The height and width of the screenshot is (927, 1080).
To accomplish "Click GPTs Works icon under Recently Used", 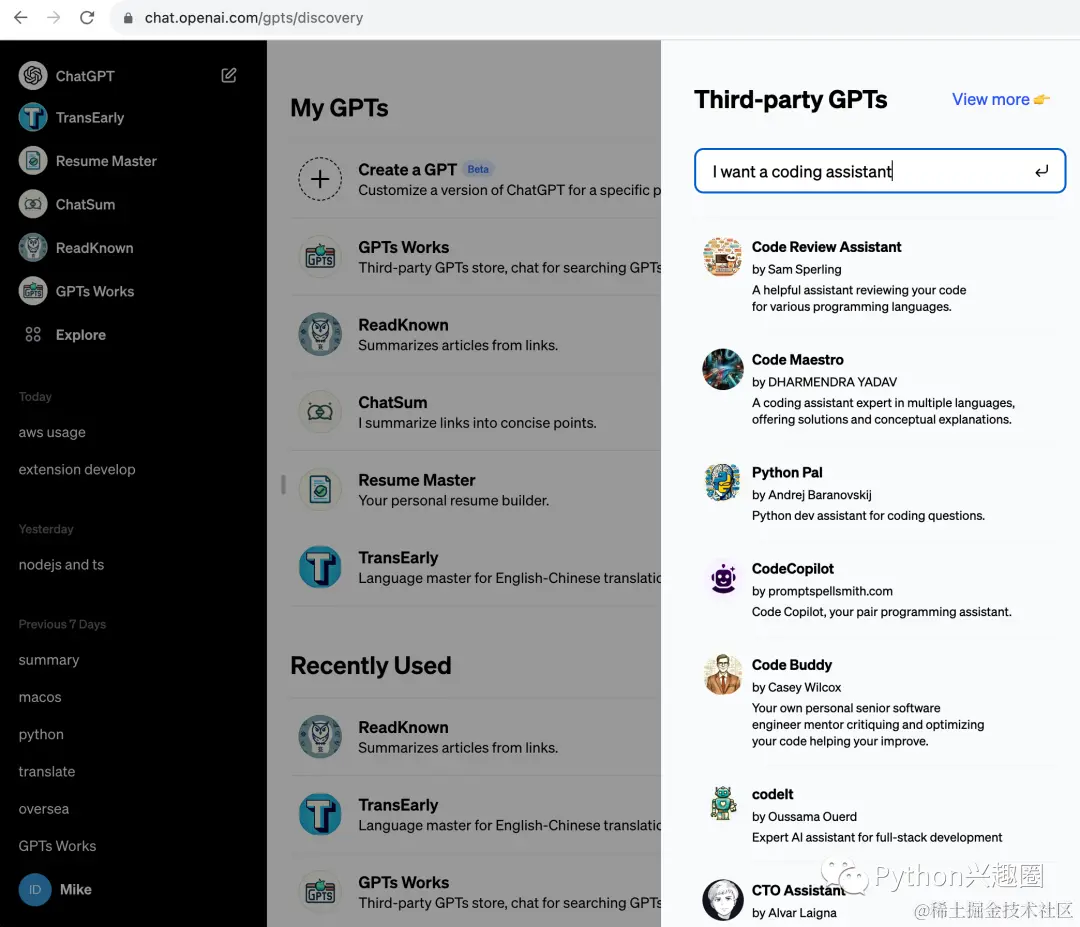I will tap(320, 892).
